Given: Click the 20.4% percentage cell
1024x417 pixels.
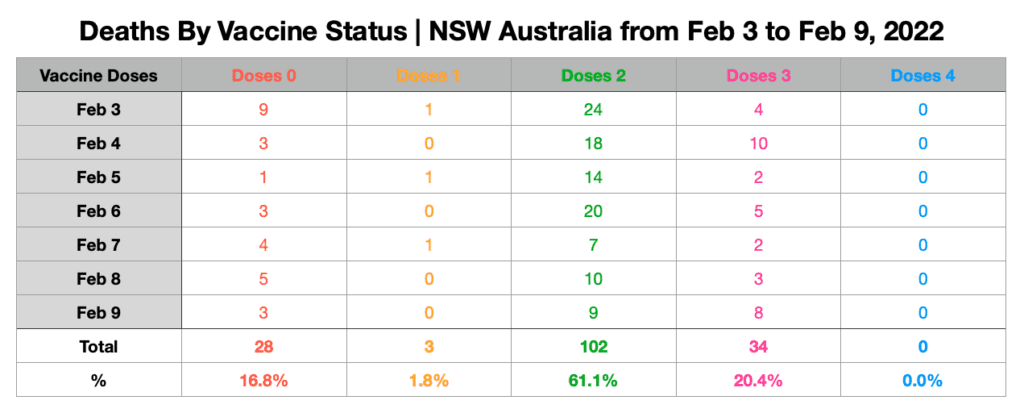Looking at the screenshot, I should (x=758, y=380).
